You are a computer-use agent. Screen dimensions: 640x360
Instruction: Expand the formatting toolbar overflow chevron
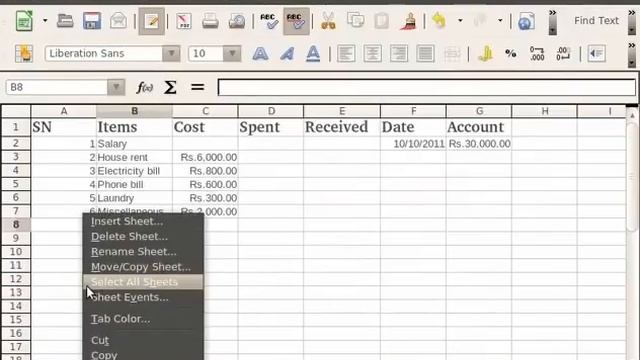(632, 55)
